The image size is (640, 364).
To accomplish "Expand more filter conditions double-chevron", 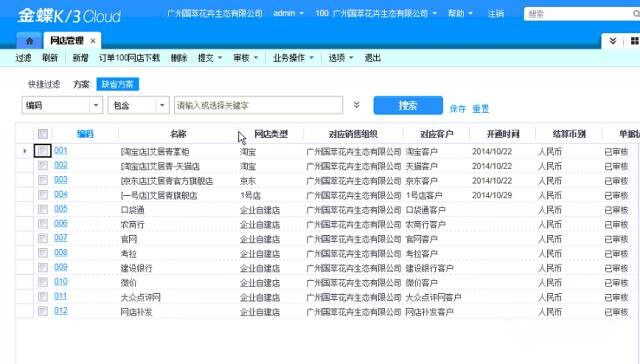I will click(x=356, y=105).
